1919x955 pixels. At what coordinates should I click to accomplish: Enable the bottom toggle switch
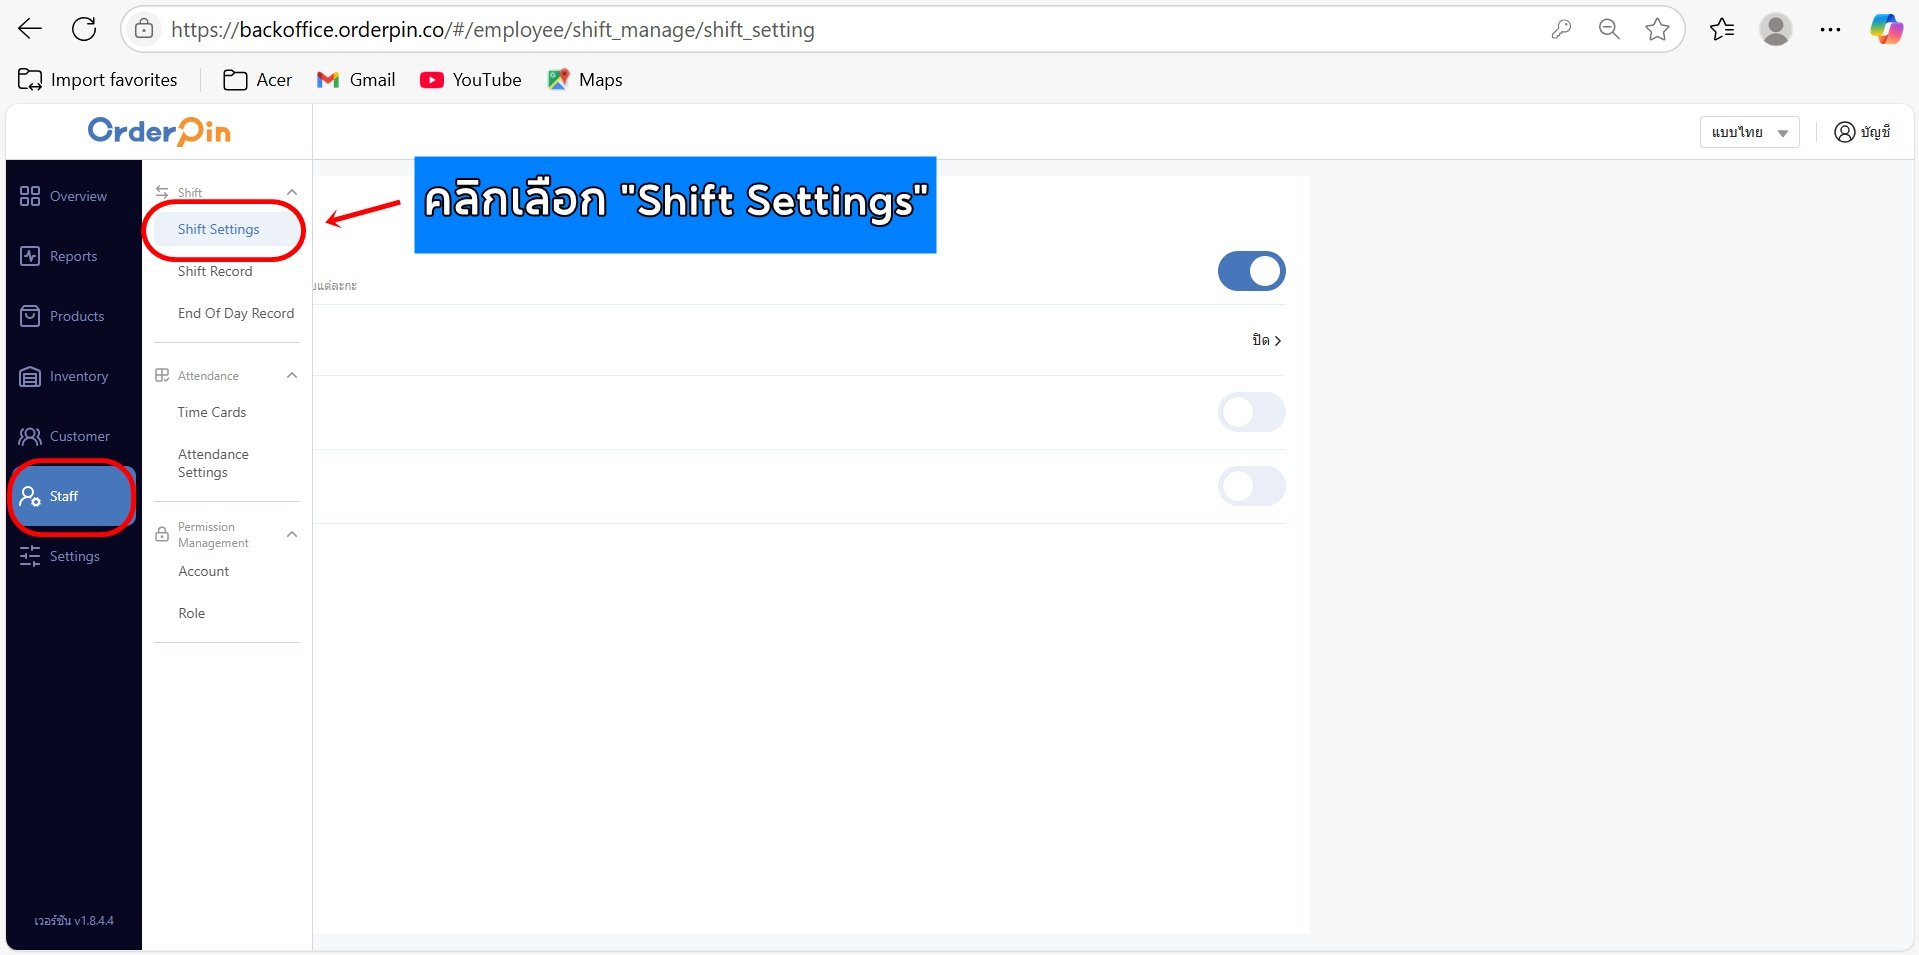(x=1251, y=486)
